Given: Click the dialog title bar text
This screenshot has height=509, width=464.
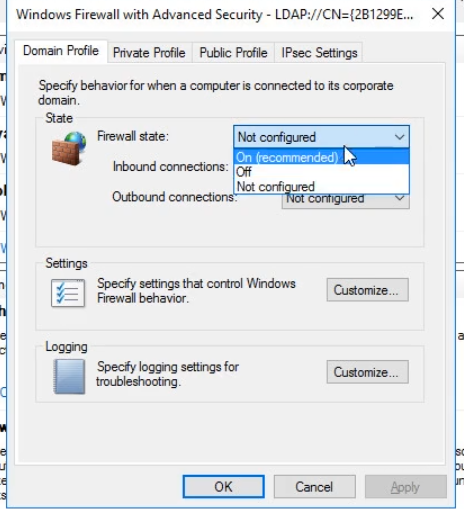Looking at the screenshot, I should pyautogui.click(x=214, y=15).
